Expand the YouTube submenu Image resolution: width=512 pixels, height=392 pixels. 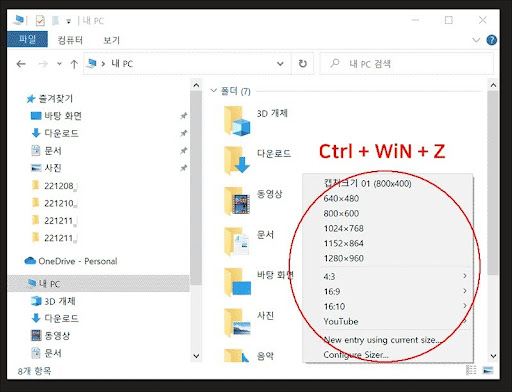(x=388, y=321)
